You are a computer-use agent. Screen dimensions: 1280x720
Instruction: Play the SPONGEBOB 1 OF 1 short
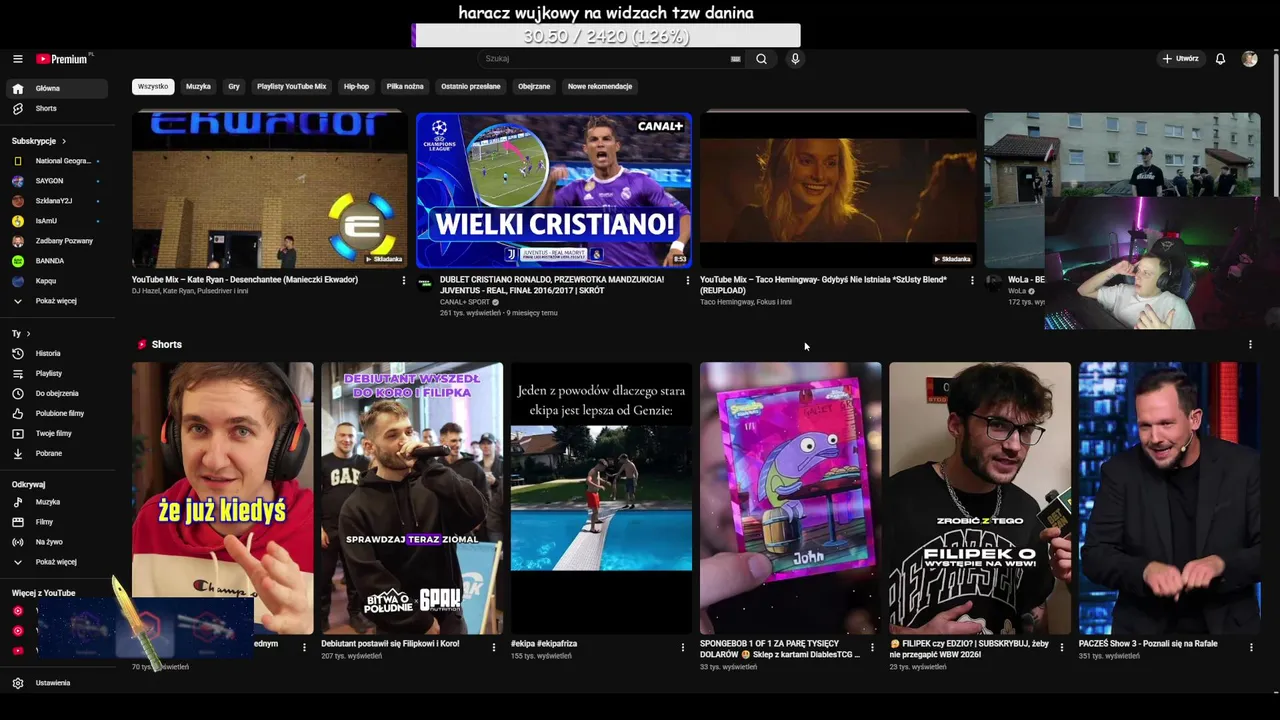pyautogui.click(x=790, y=498)
